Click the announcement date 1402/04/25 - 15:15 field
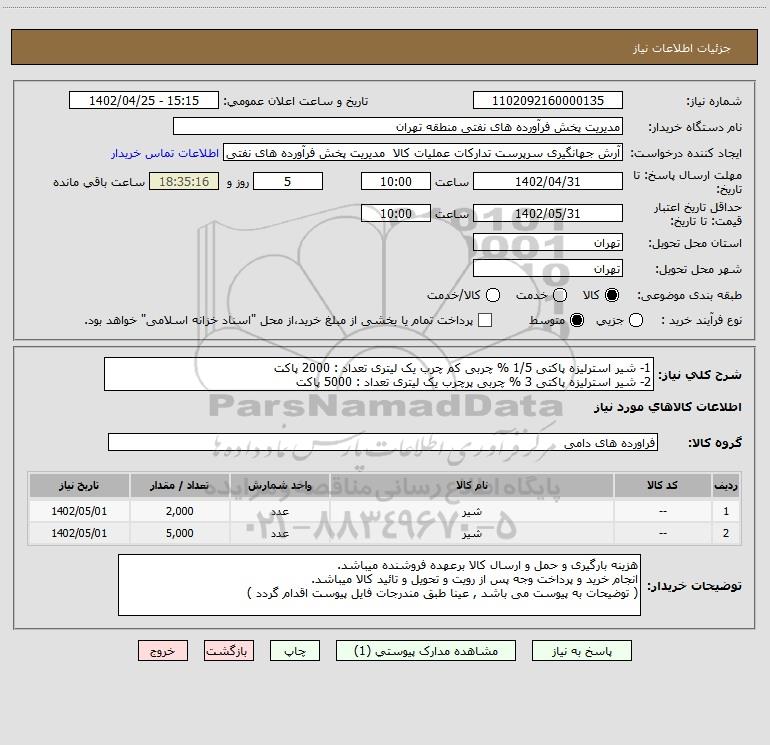This screenshot has height=745, width=770. [x=144, y=100]
